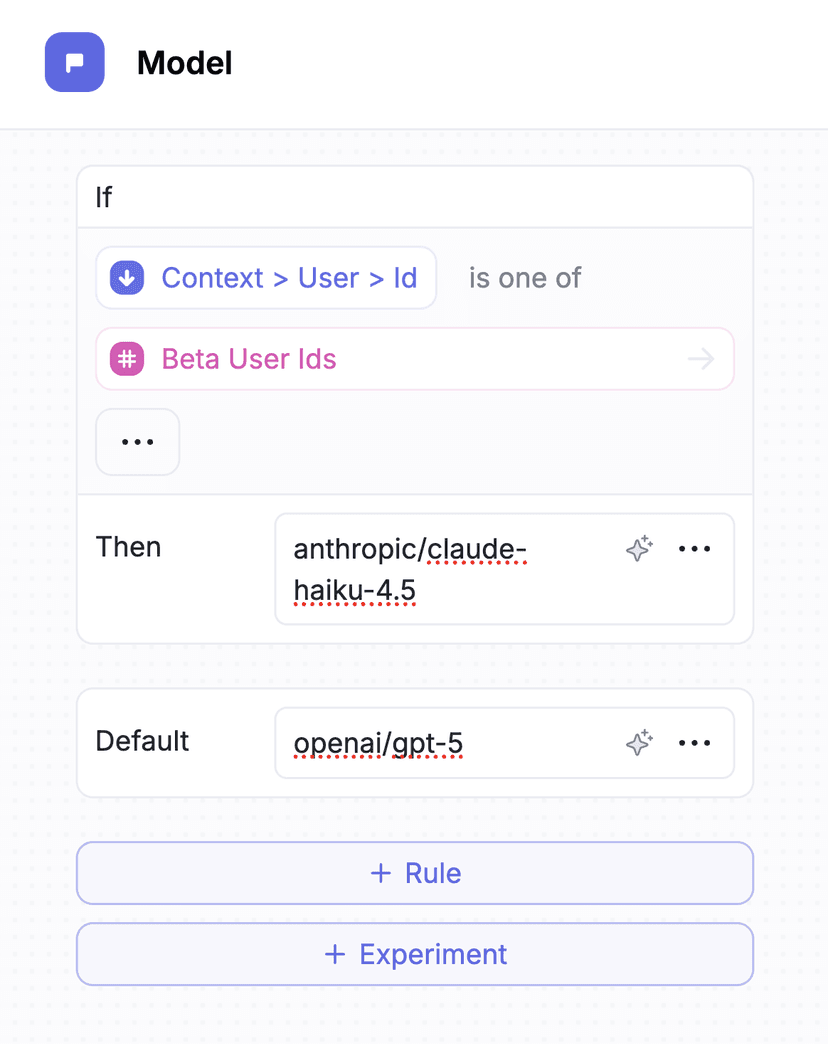Add a new Experiment
The height and width of the screenshot is (1044, 828).
[415, 954]
